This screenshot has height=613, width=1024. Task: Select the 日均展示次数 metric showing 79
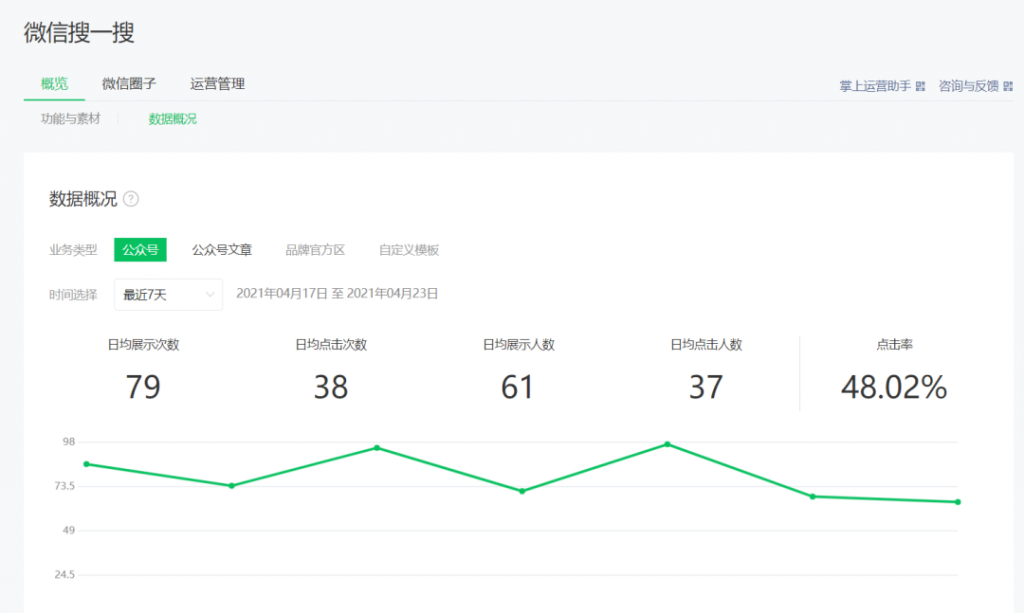[x=144, y=371]
